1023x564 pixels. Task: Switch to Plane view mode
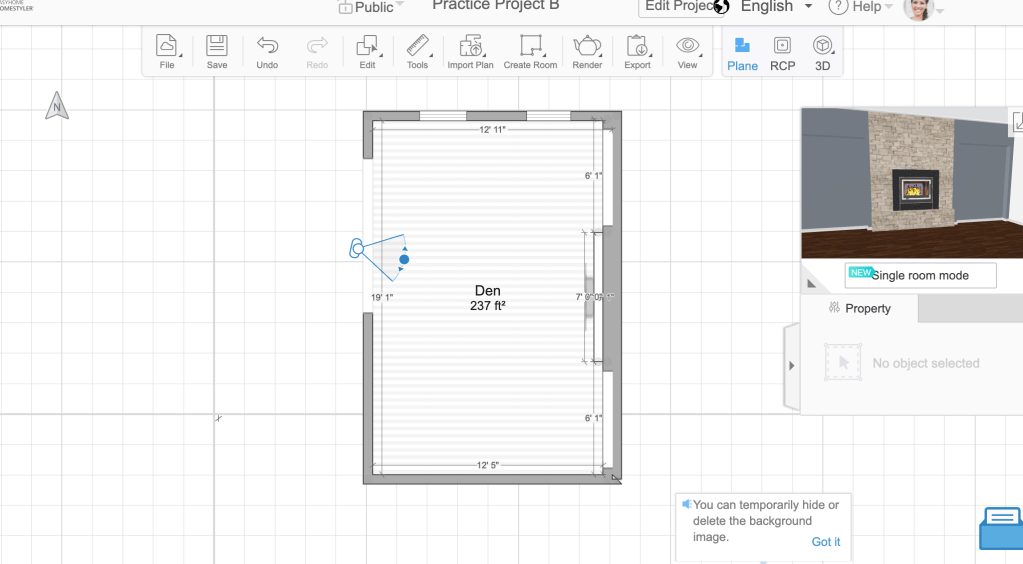point(742,53)
